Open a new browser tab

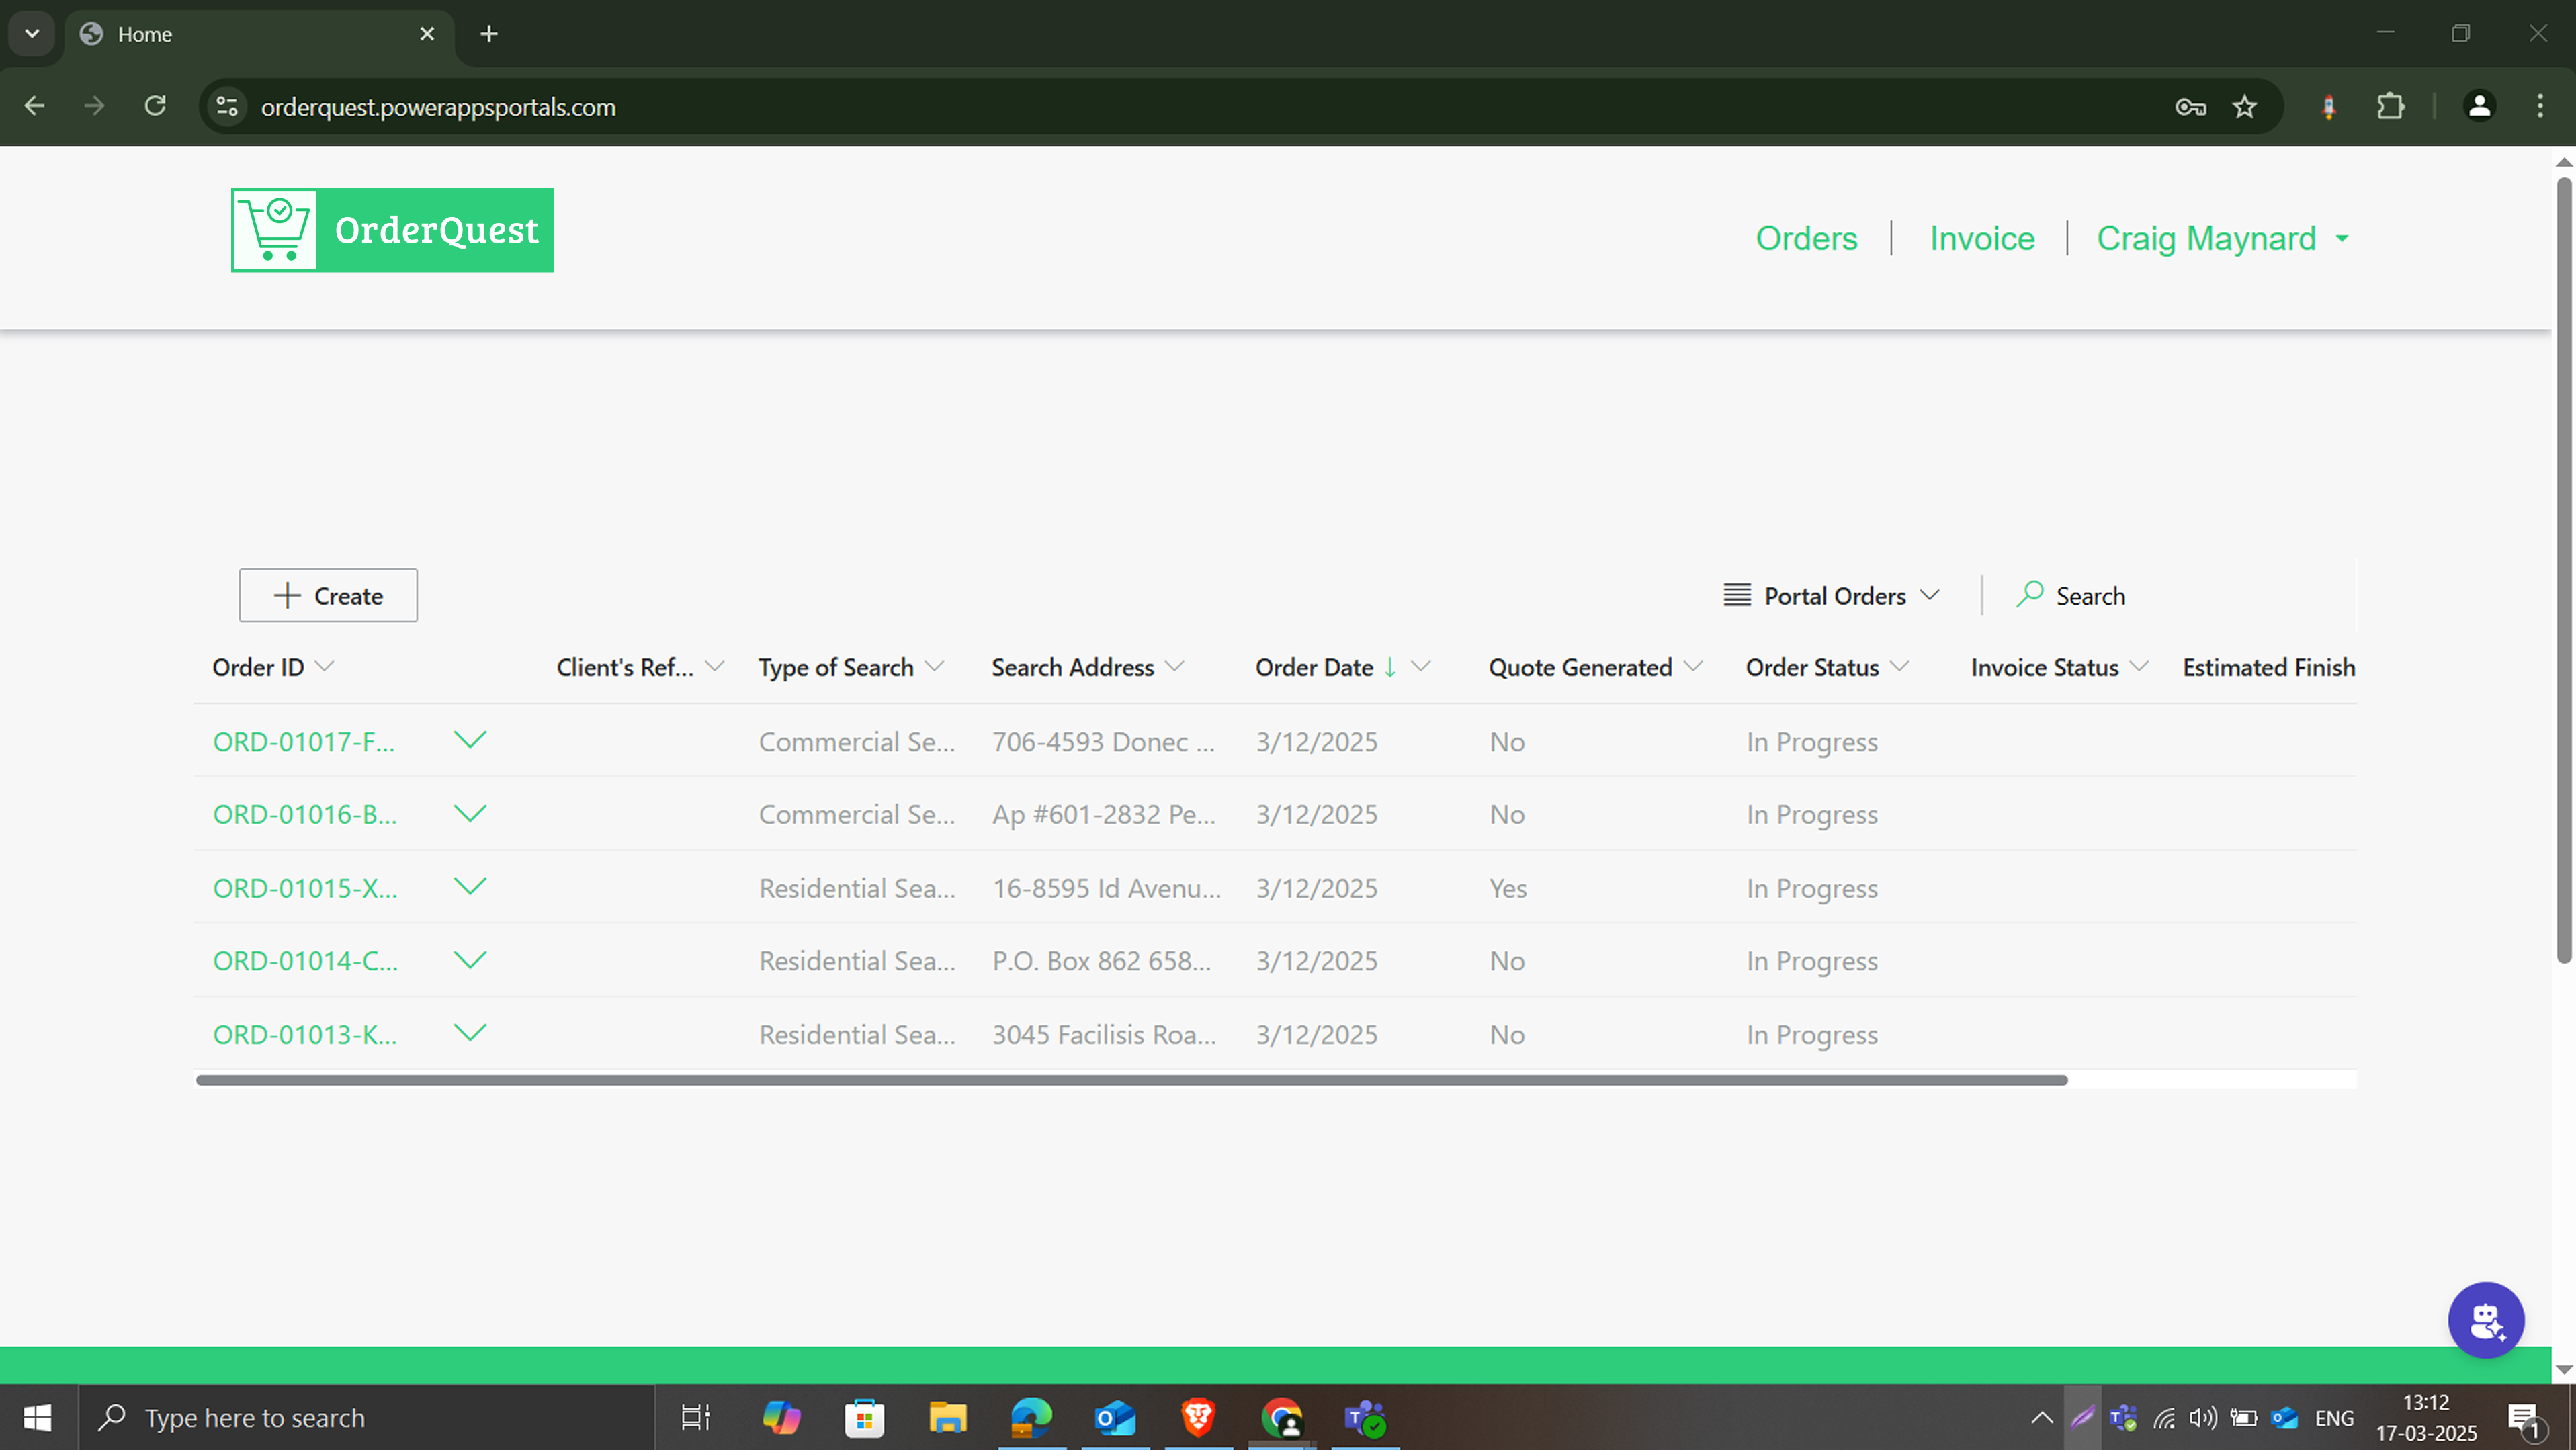point(489,34)
